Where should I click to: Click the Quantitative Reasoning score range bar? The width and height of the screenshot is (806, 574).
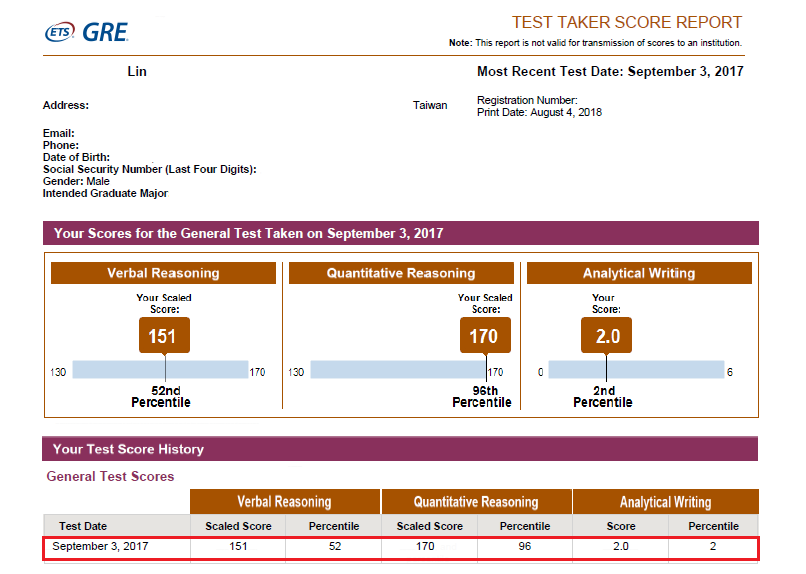398,369
